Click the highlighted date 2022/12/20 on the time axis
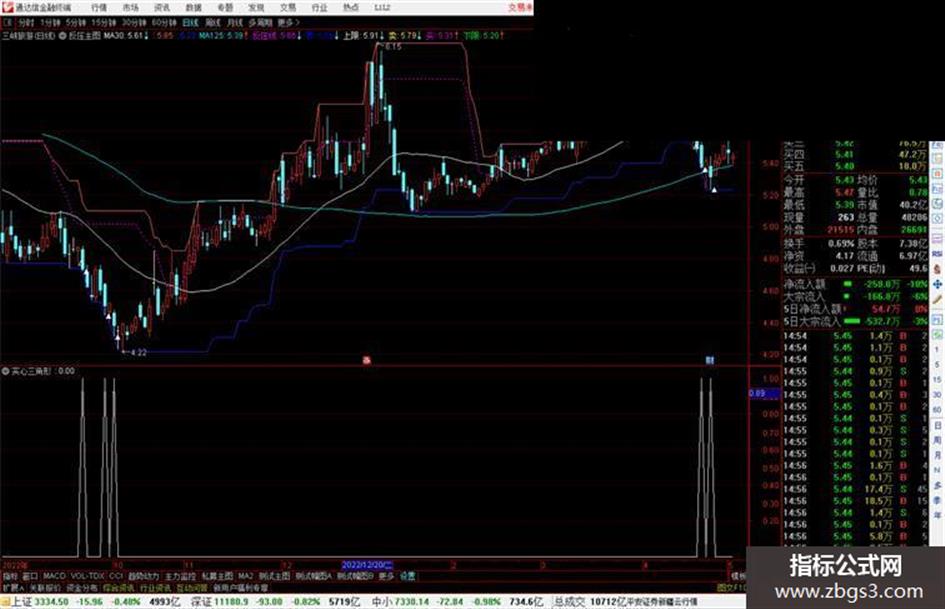 click(367, 566)
